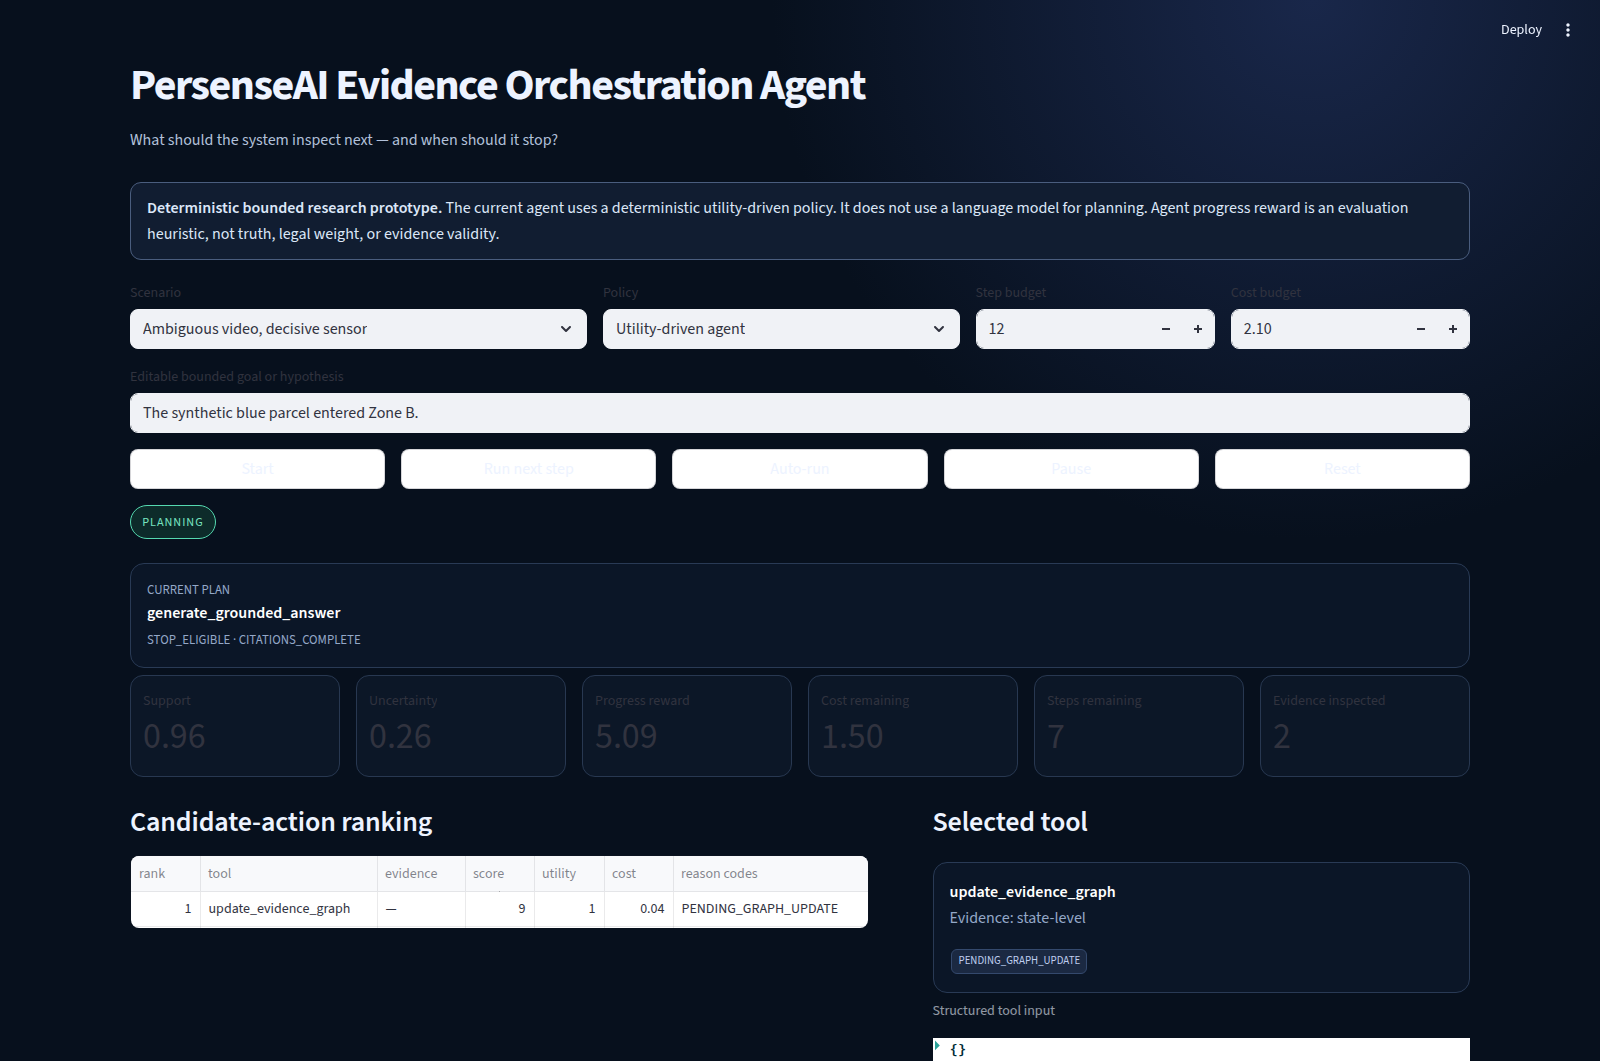Viewport: 1600px width, 1061px height.
Task: Click the PENDING_GRAPH_UPDATE chip in Selected tool
Action: point(1018,961)
